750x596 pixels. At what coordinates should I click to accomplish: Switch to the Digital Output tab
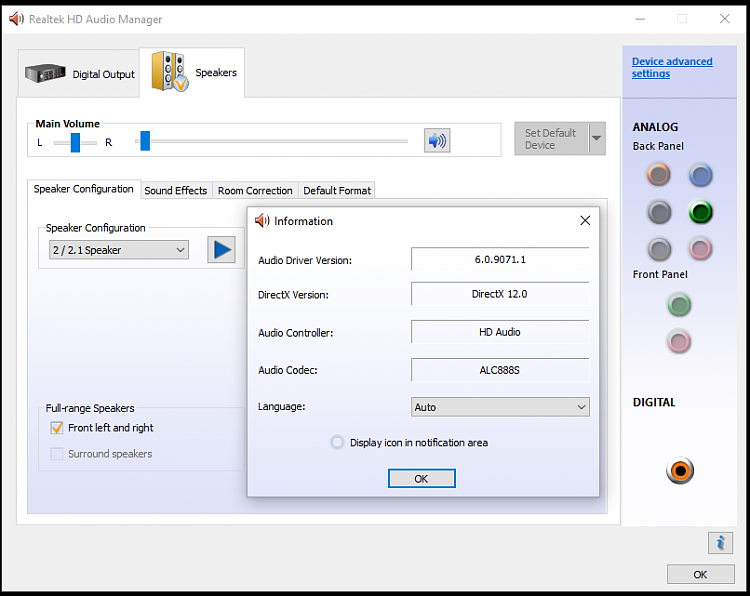[x=79, y=74]
